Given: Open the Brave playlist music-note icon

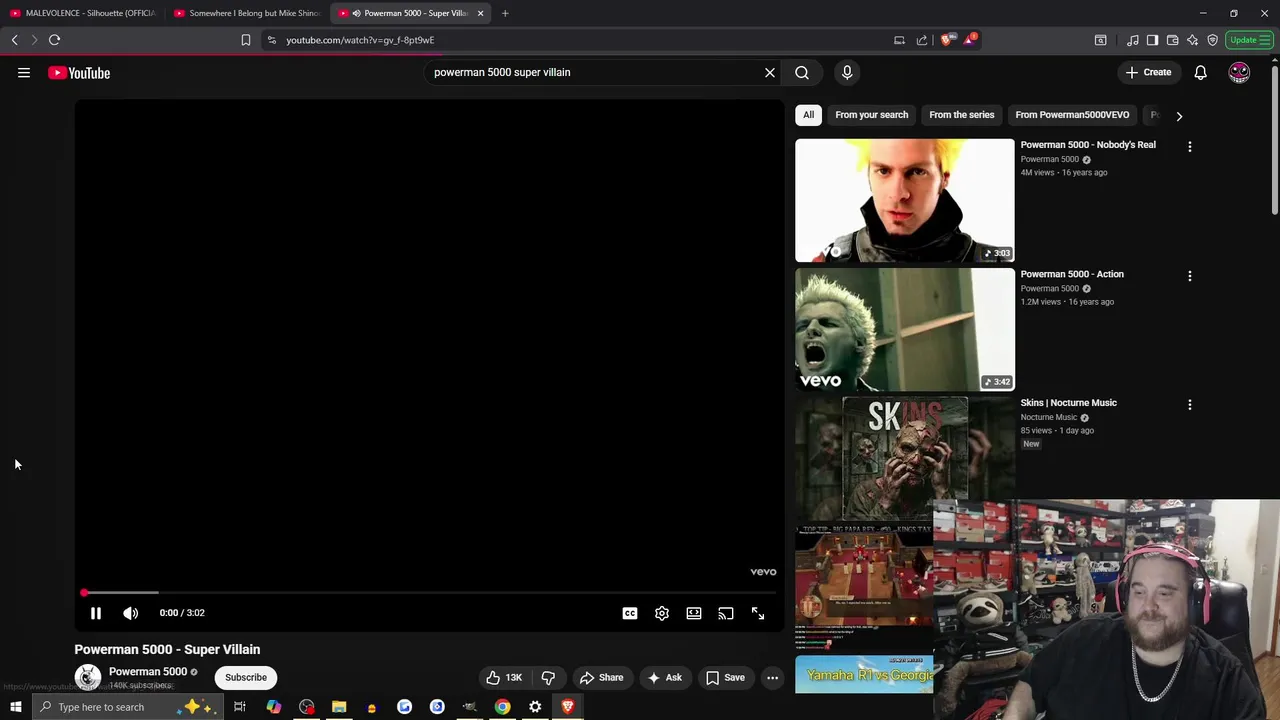Looking at the screenshot, I should [x=1132, y=40].
